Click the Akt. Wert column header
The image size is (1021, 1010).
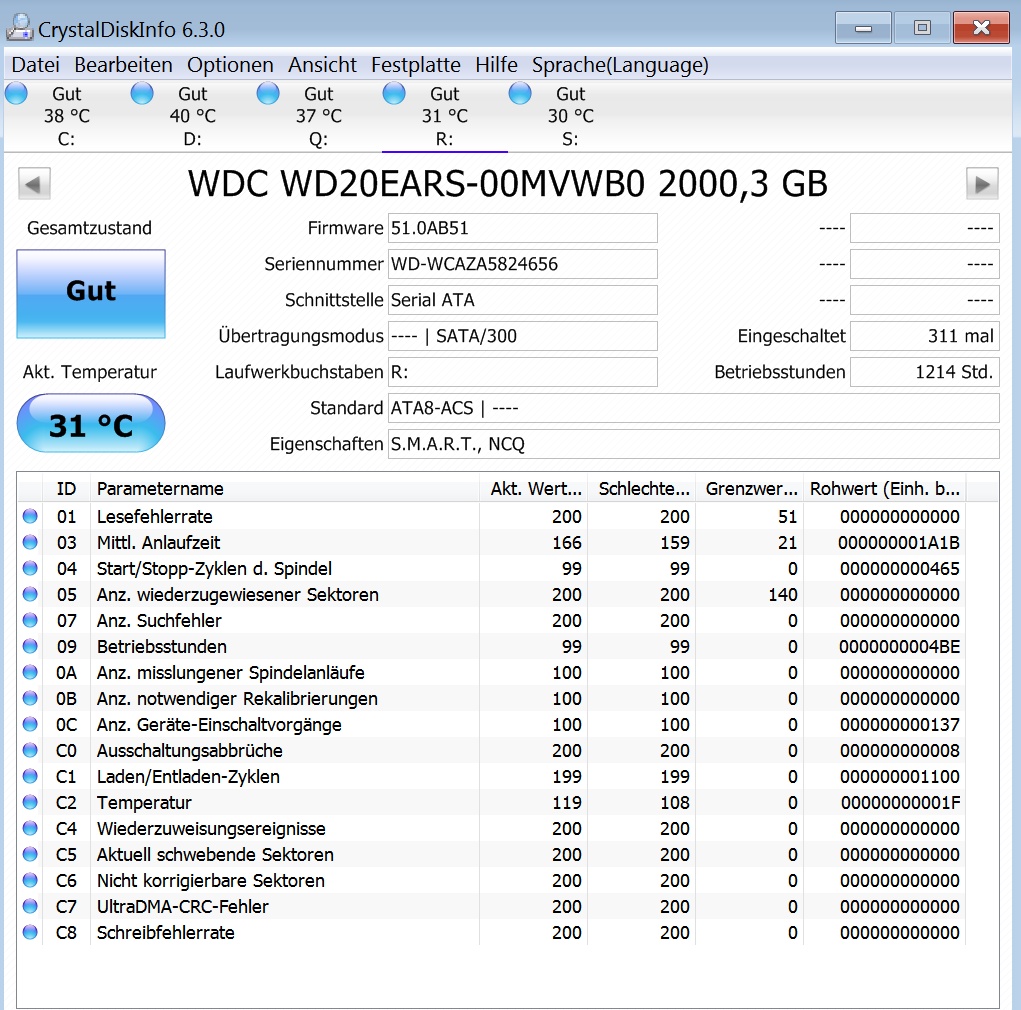534,488
